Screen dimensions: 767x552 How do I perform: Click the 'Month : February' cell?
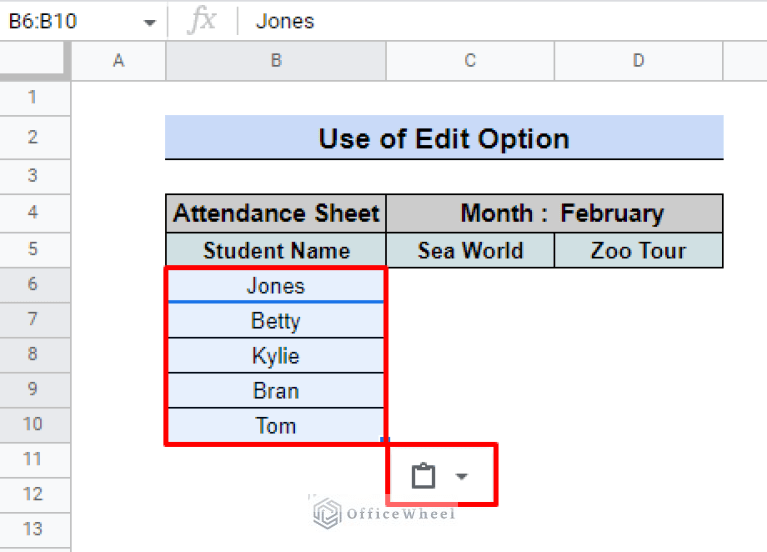[555, 213]
